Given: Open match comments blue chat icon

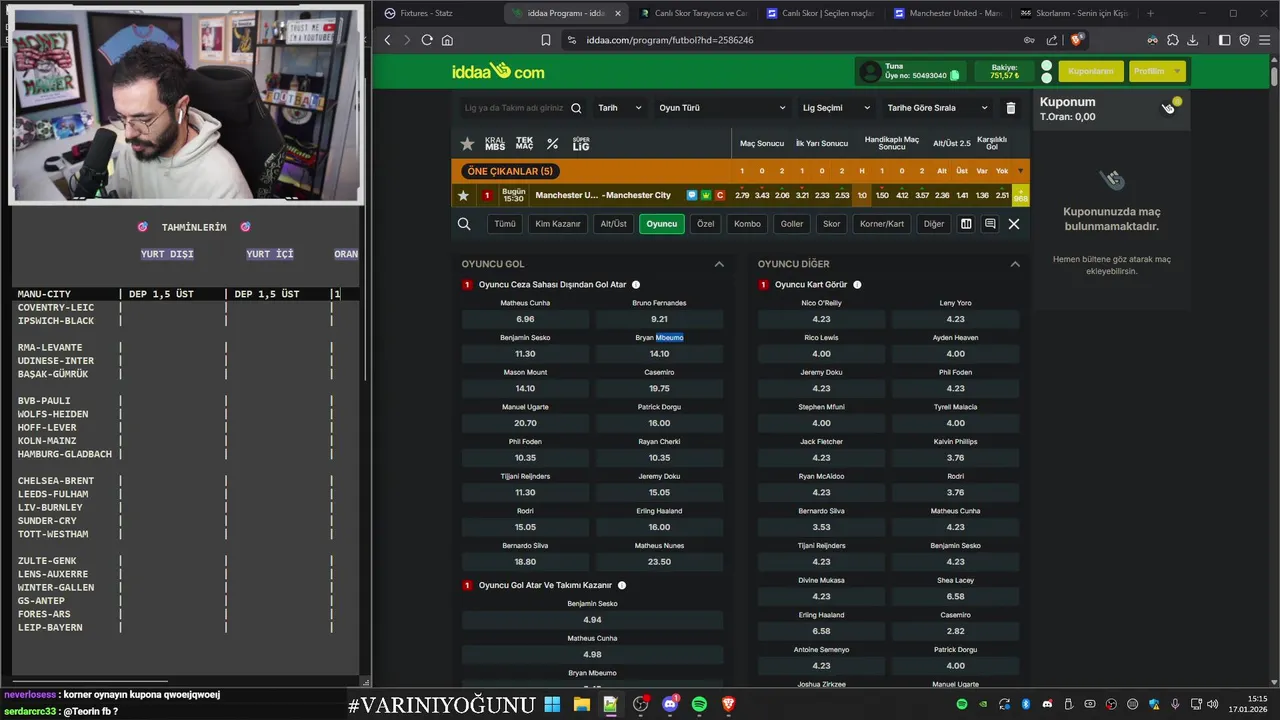Looking at the screenshot, I should click(692, 195).
